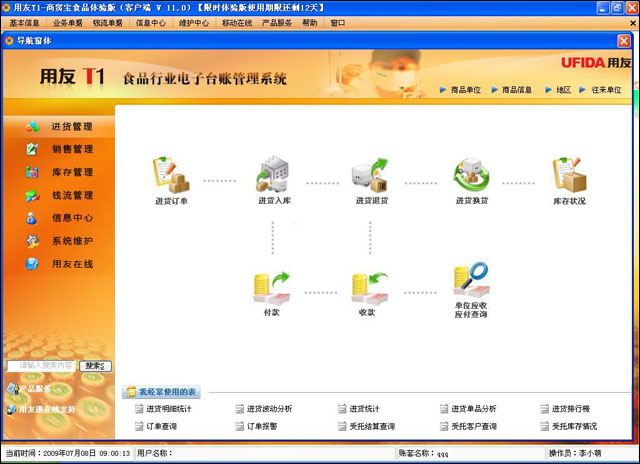Viewport: 640px width, 464px height.
Task: Click the 当前时间 status bar entry
Action: coord(67,453)
